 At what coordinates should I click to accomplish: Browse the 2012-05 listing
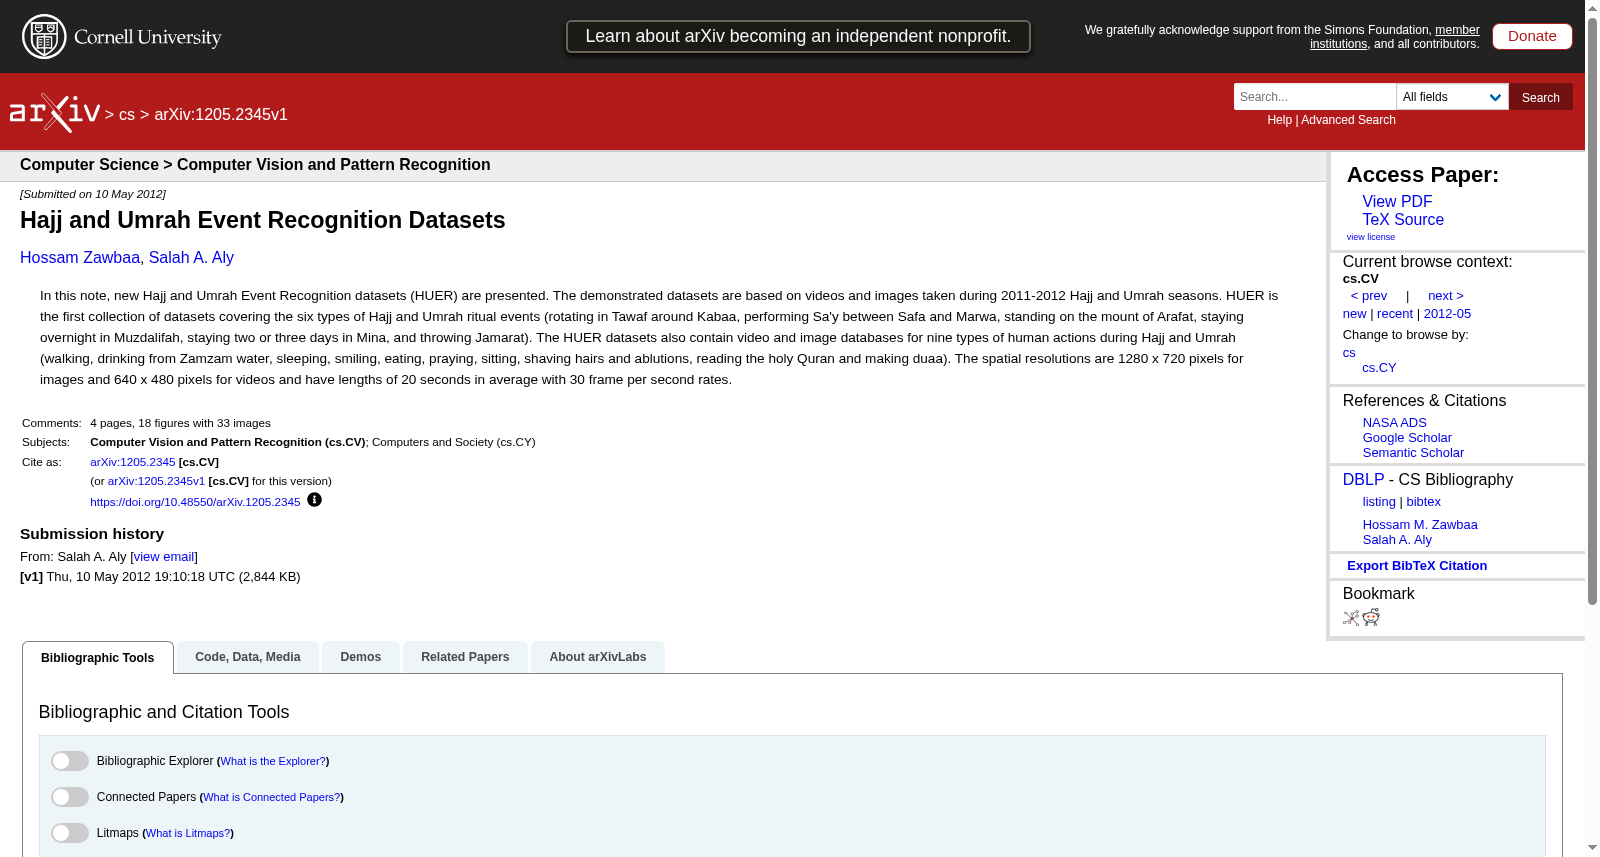click(1447, 314)
